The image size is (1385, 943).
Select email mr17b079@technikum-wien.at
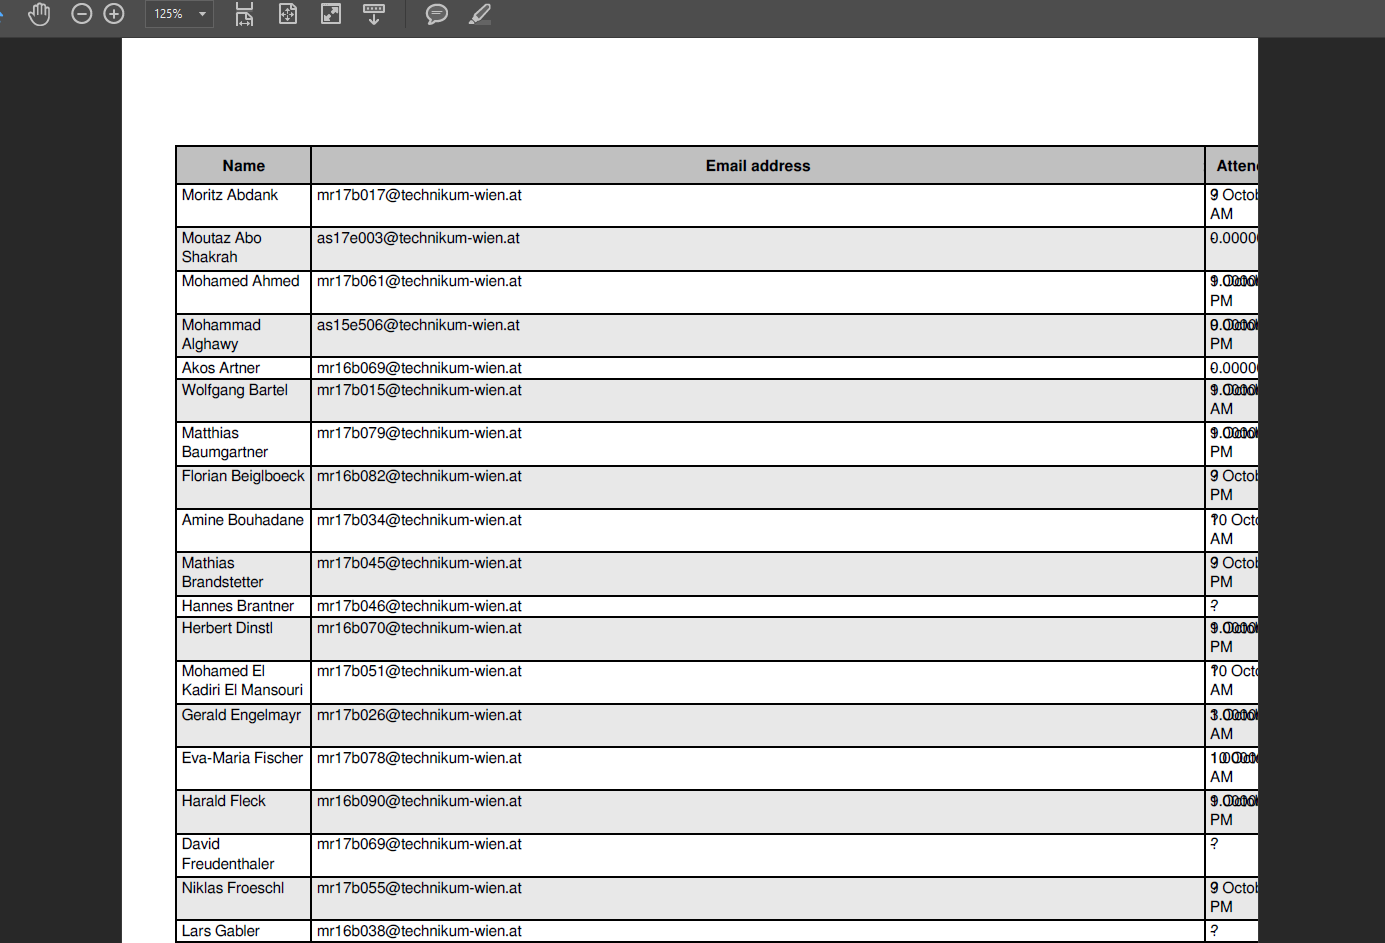coord(419,433)
